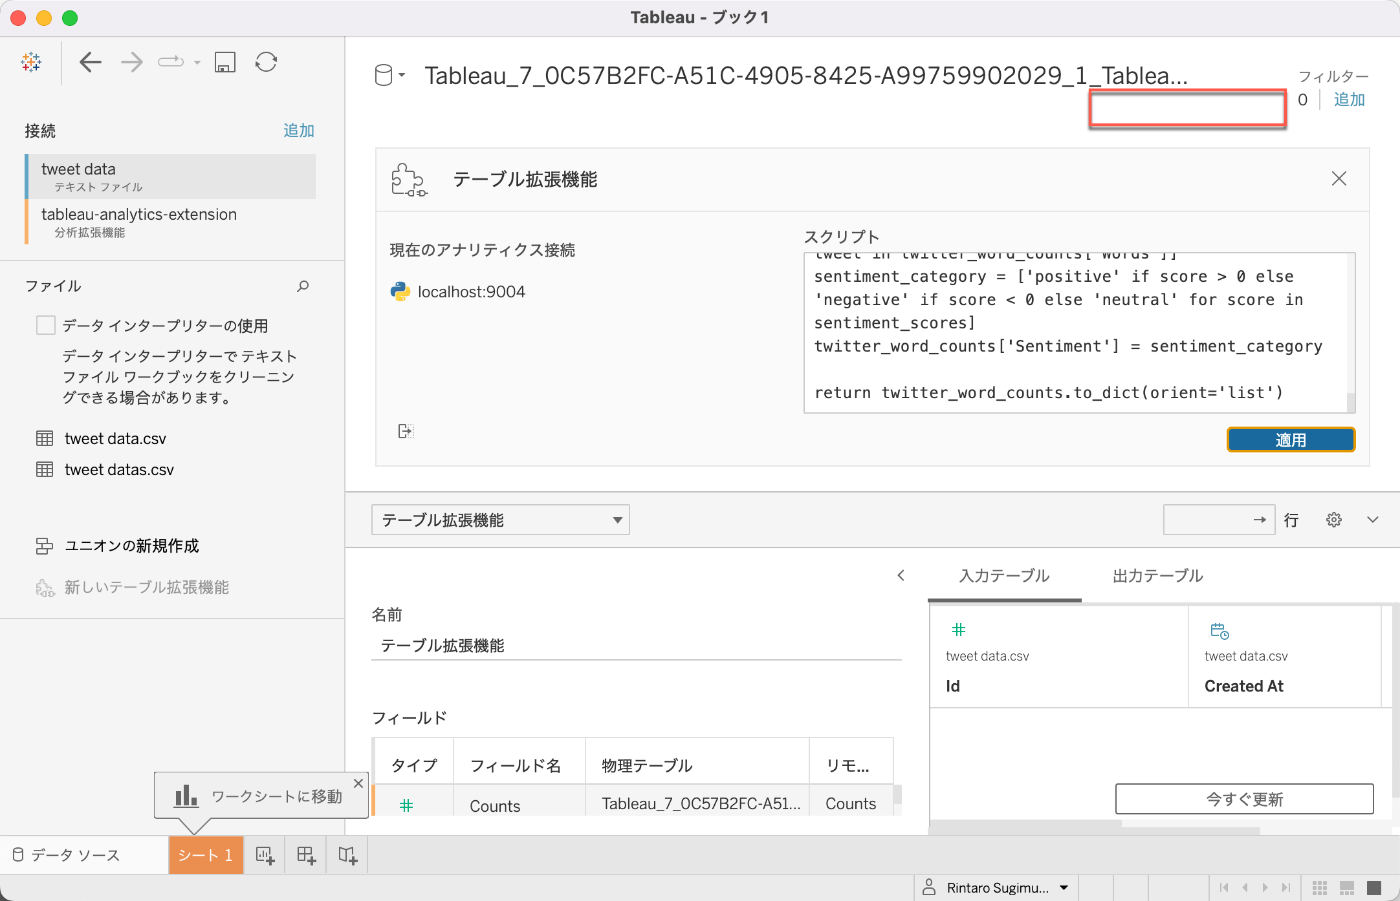The width and height of the screenshot is (1400, 901).
Task: Open the preview settings gear icon
Action: pos(1333,520)
